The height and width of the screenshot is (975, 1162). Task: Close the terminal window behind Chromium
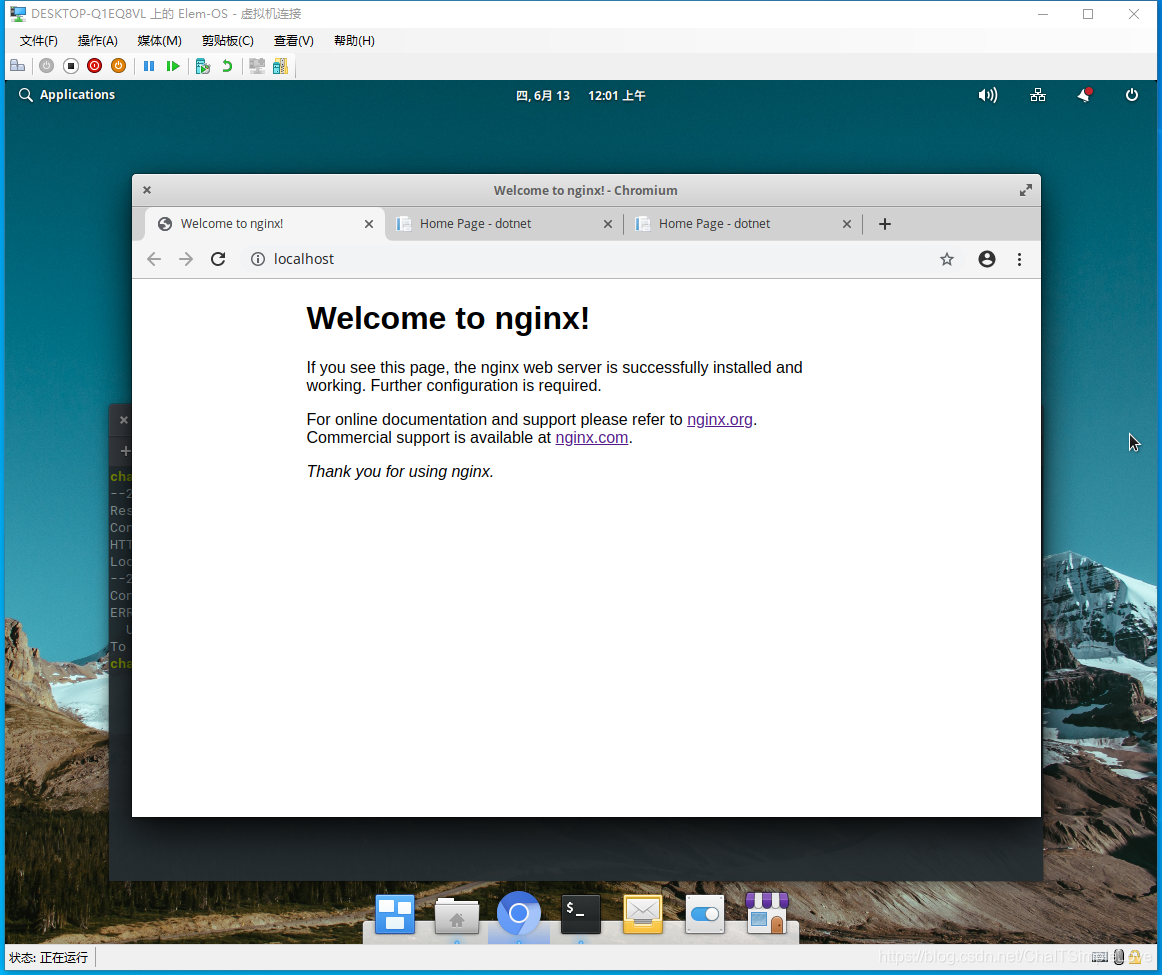[124, 420]
